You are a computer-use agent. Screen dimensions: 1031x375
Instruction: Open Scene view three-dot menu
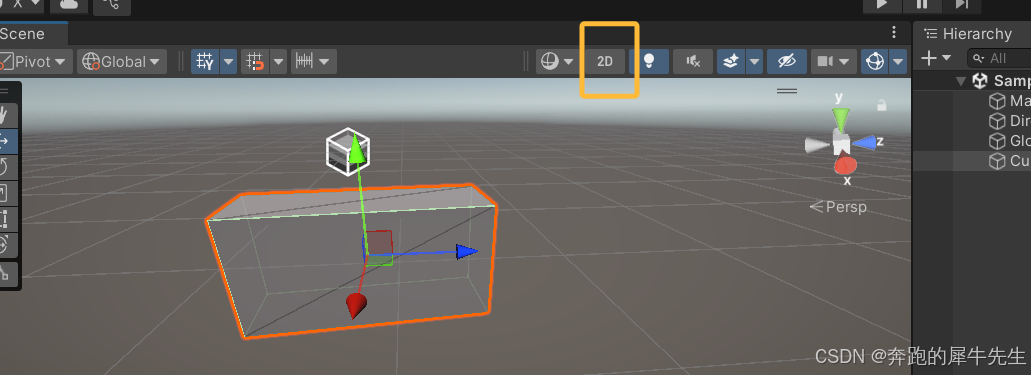pos(894,32)
